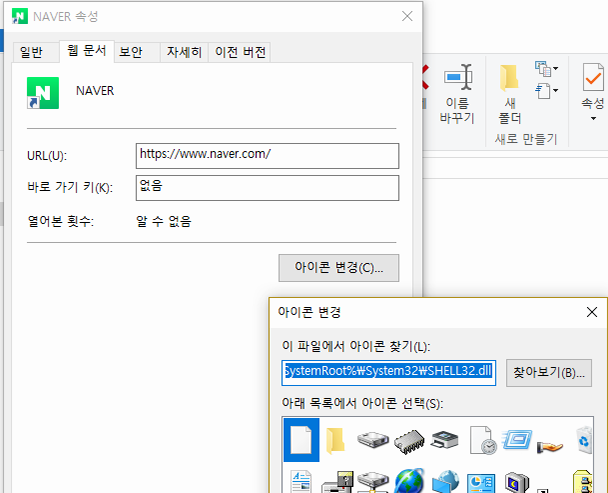
Task: Close the 아이콘 변경 dialog
Action: [x=592, y=312]
